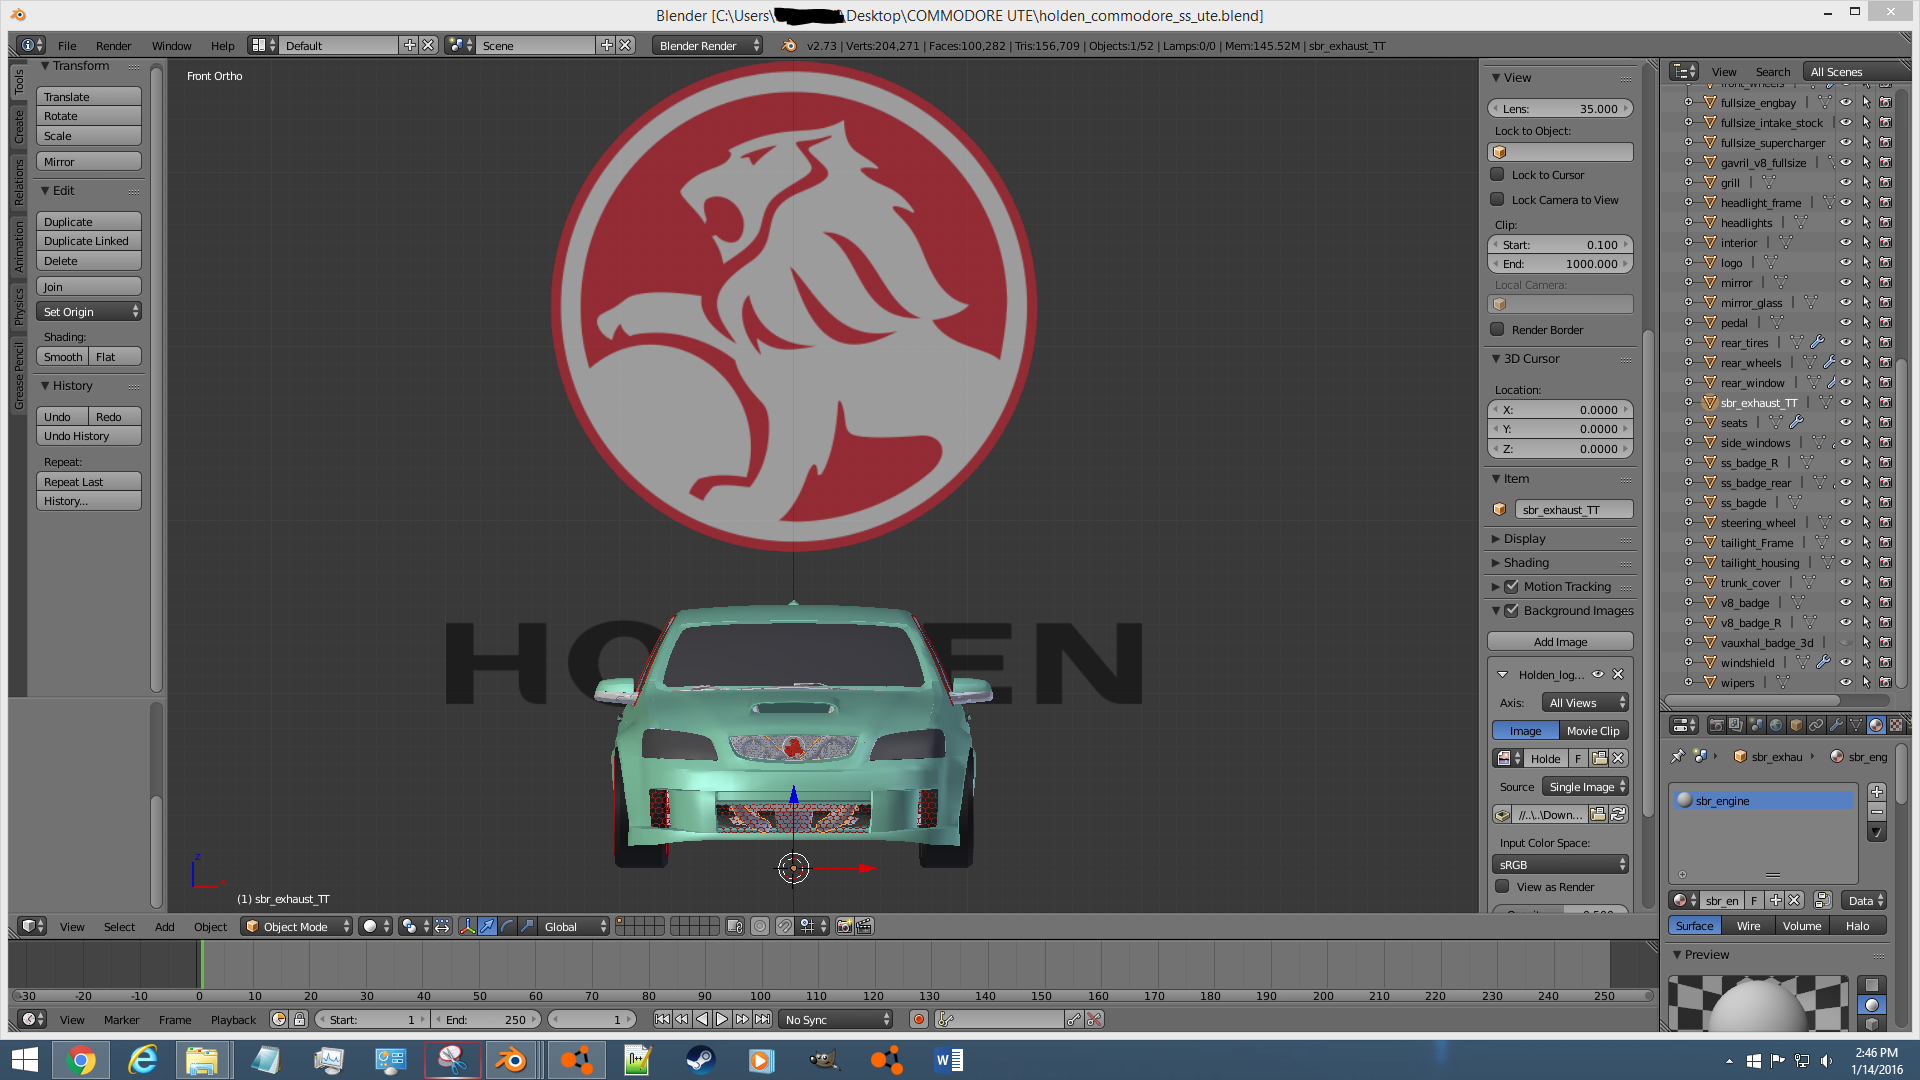Open the sRGB color space dropdown

pos(1560,865)
